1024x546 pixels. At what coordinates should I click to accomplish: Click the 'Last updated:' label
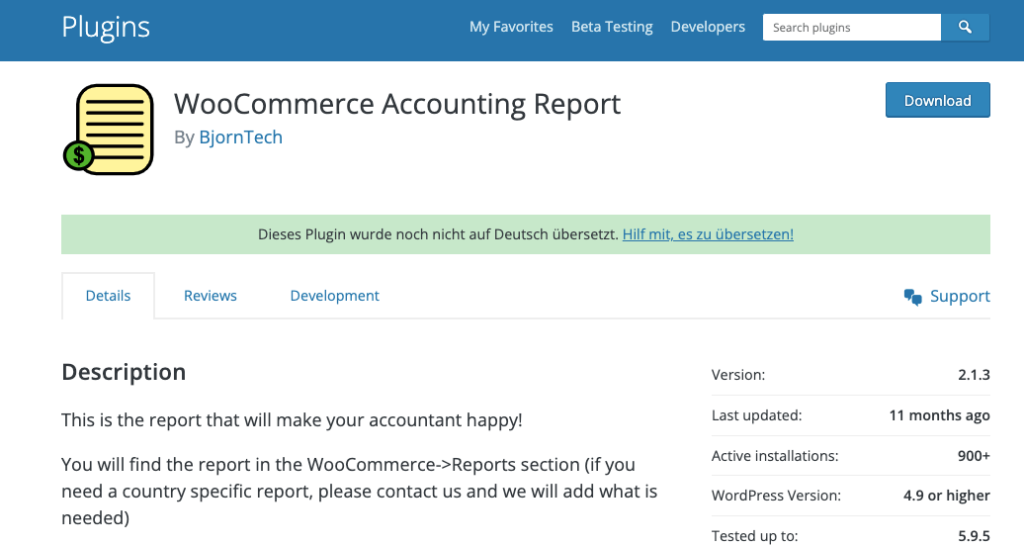coord(756,415)
